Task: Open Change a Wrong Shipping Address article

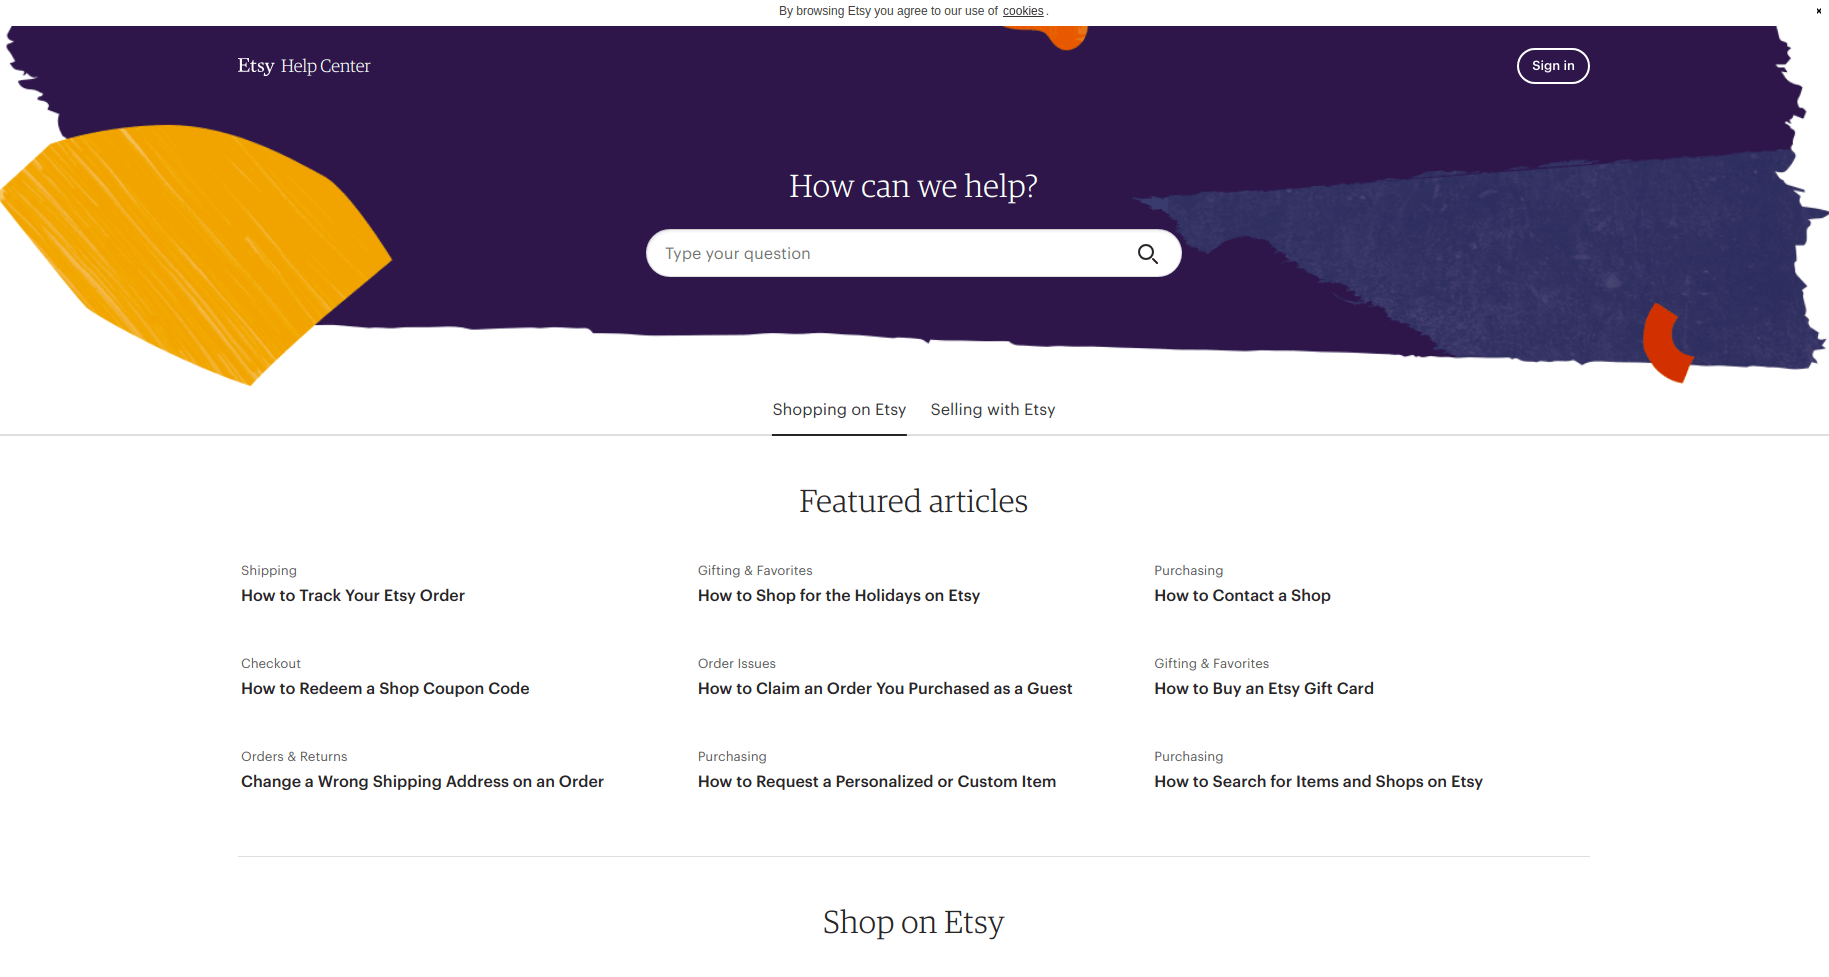Action: coord(422,782)
